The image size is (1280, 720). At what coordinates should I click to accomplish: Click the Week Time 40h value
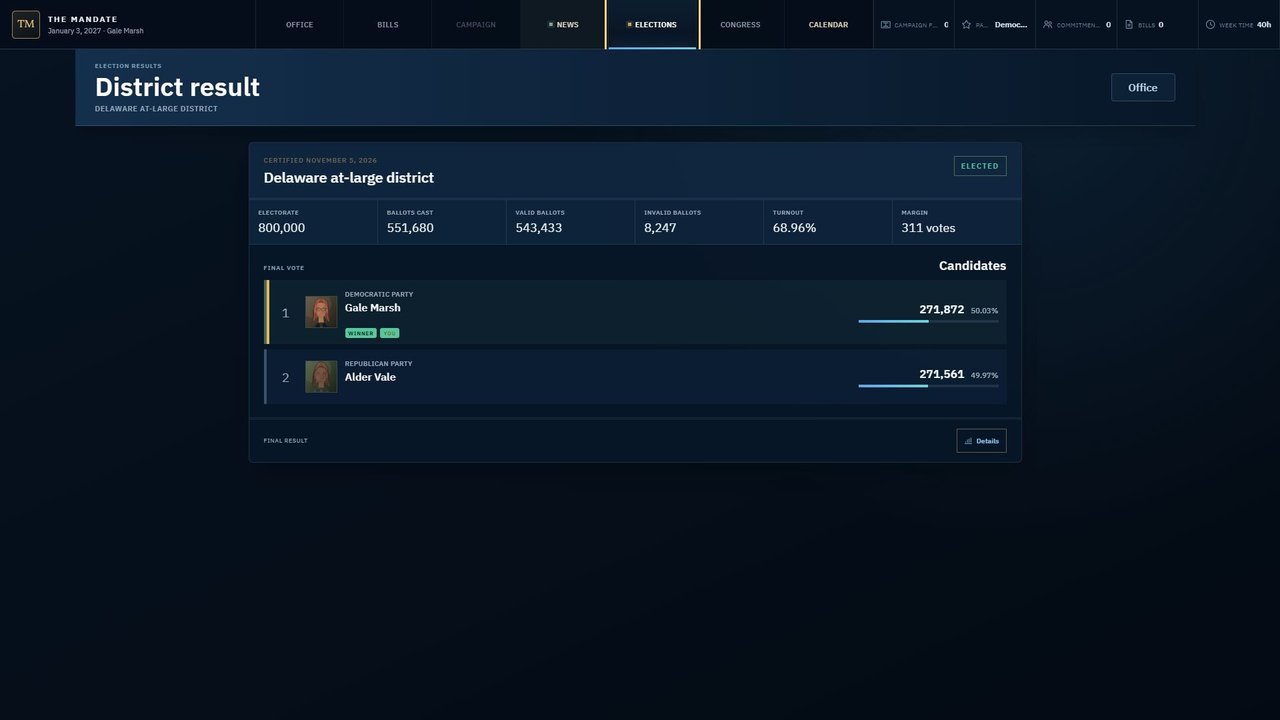[x=1264, y=24]
